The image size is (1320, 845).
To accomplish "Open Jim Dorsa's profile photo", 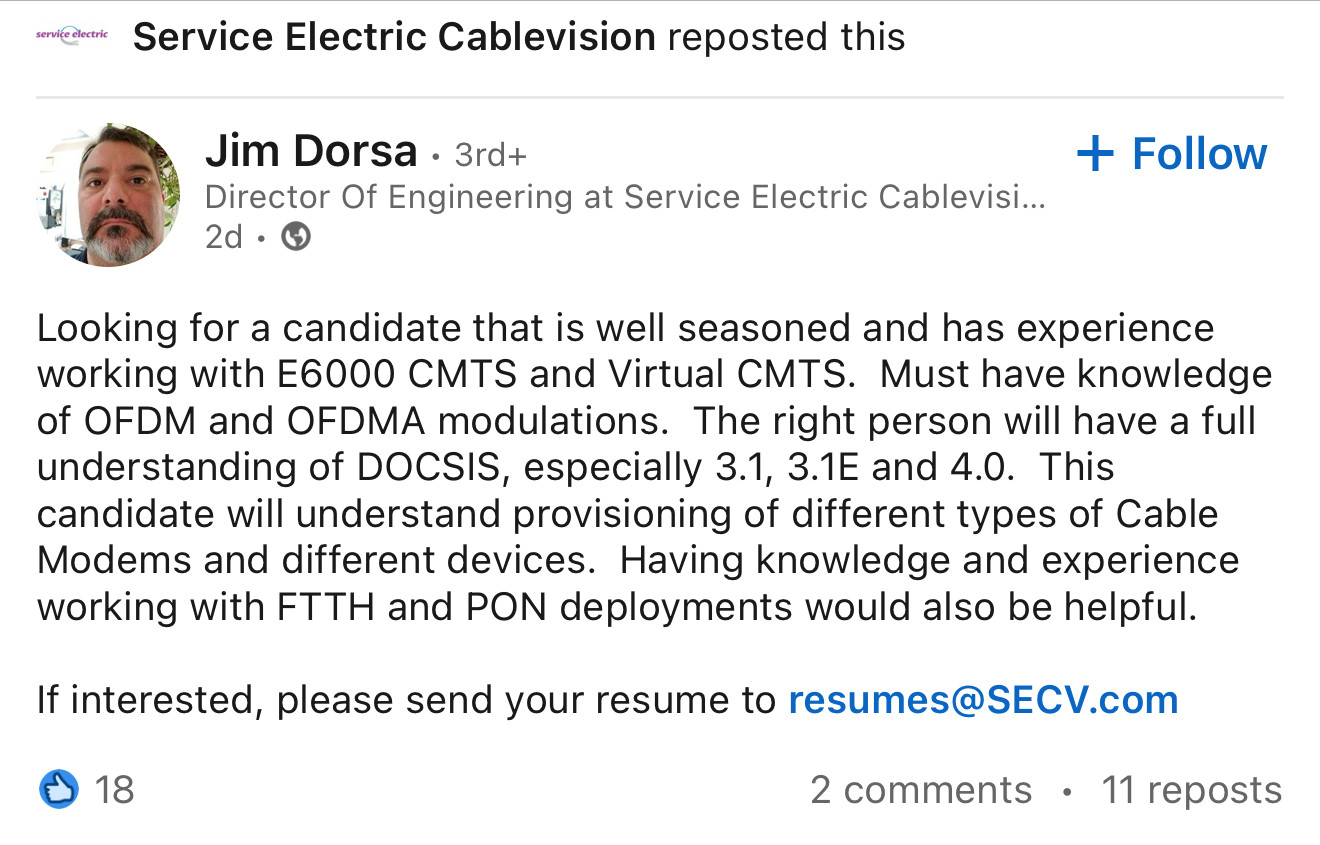I will click(109, 195).
